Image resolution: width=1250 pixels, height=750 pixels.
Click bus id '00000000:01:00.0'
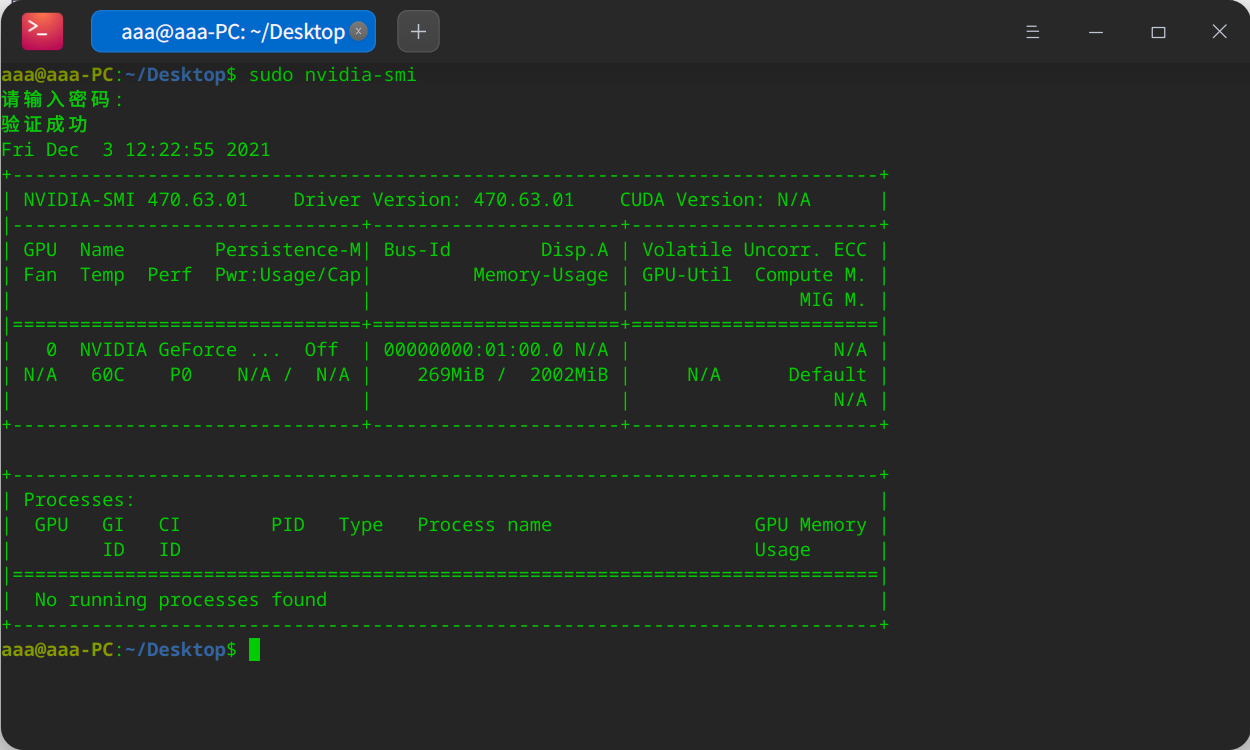(x=474, y=350)
